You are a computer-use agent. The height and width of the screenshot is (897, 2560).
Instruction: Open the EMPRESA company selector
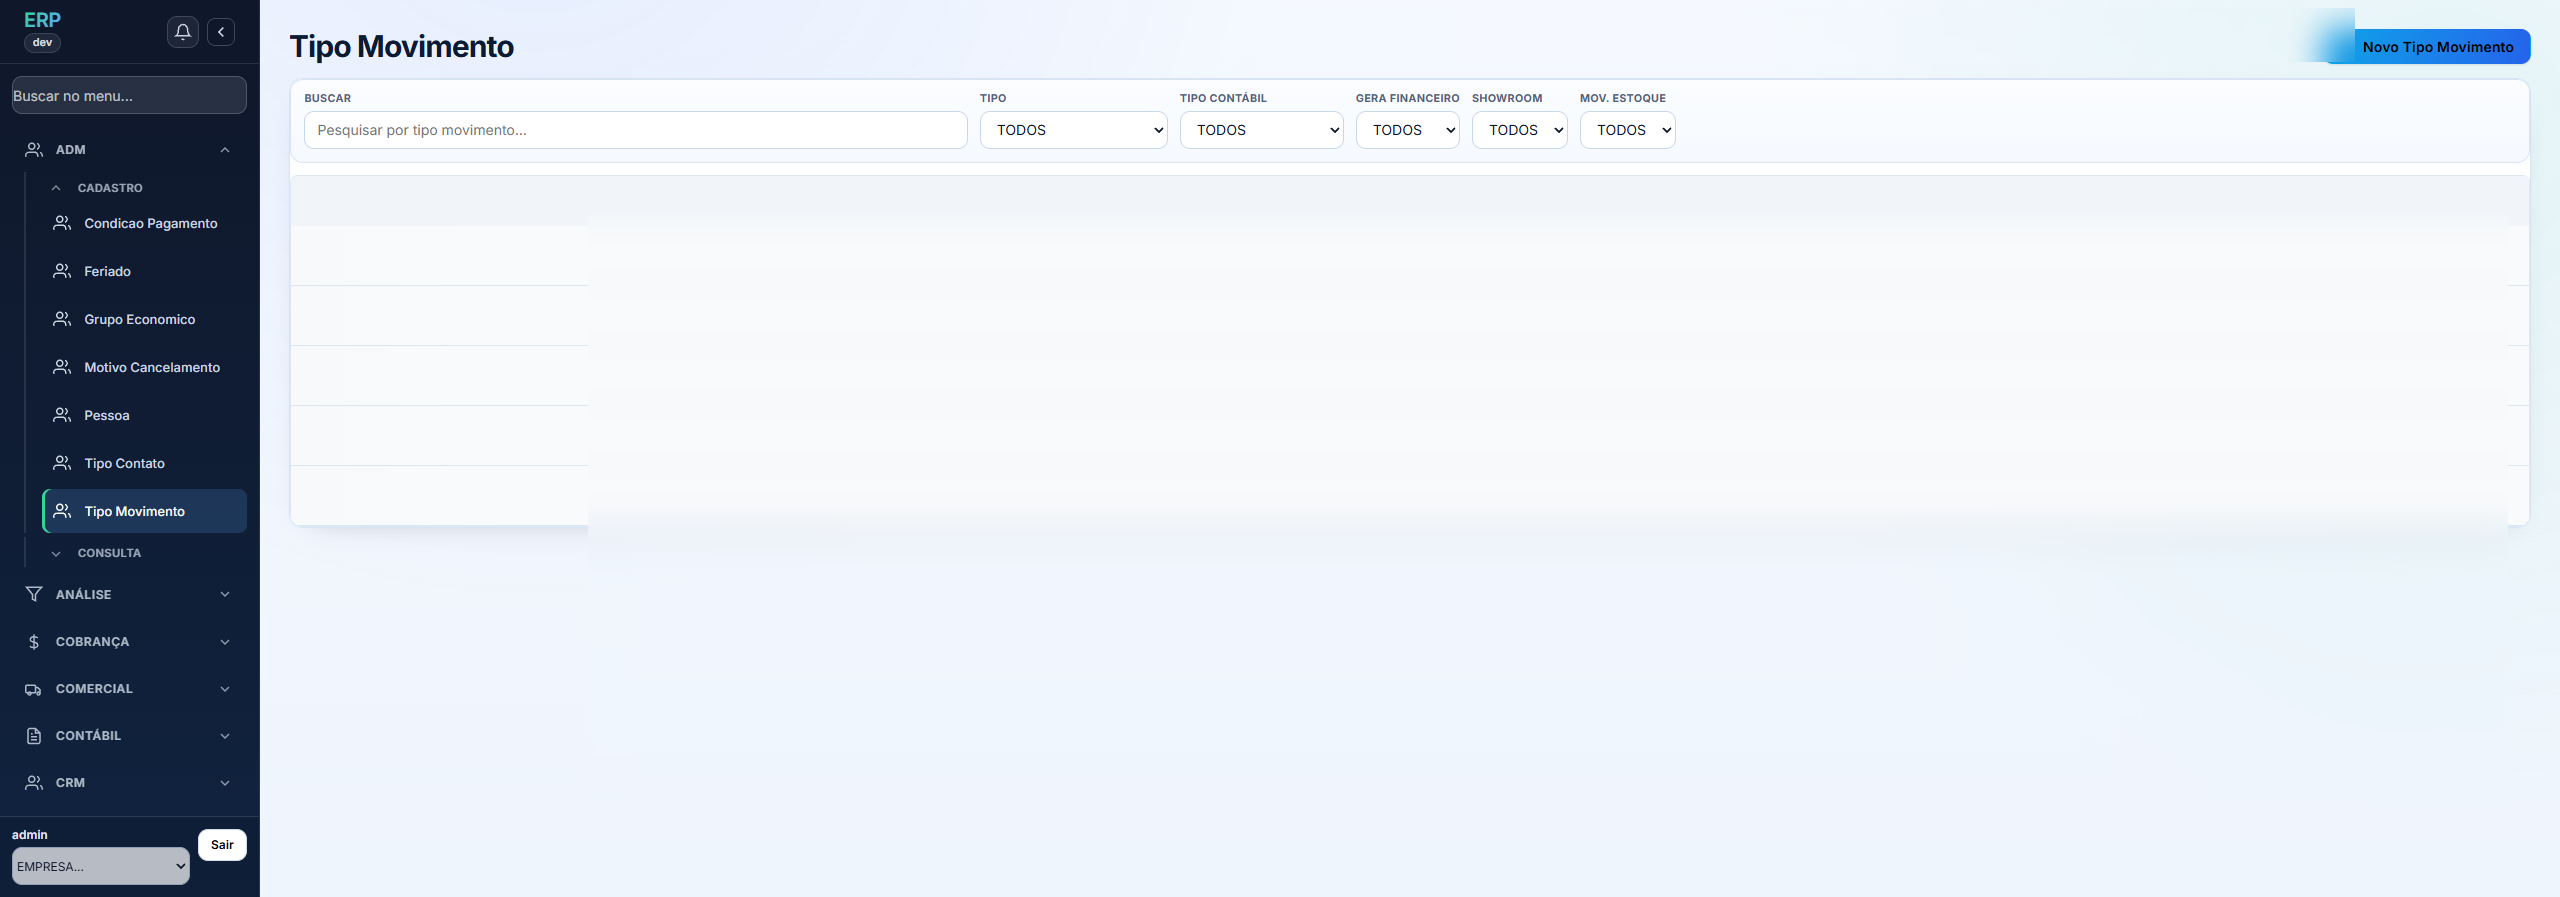point(100,866)
